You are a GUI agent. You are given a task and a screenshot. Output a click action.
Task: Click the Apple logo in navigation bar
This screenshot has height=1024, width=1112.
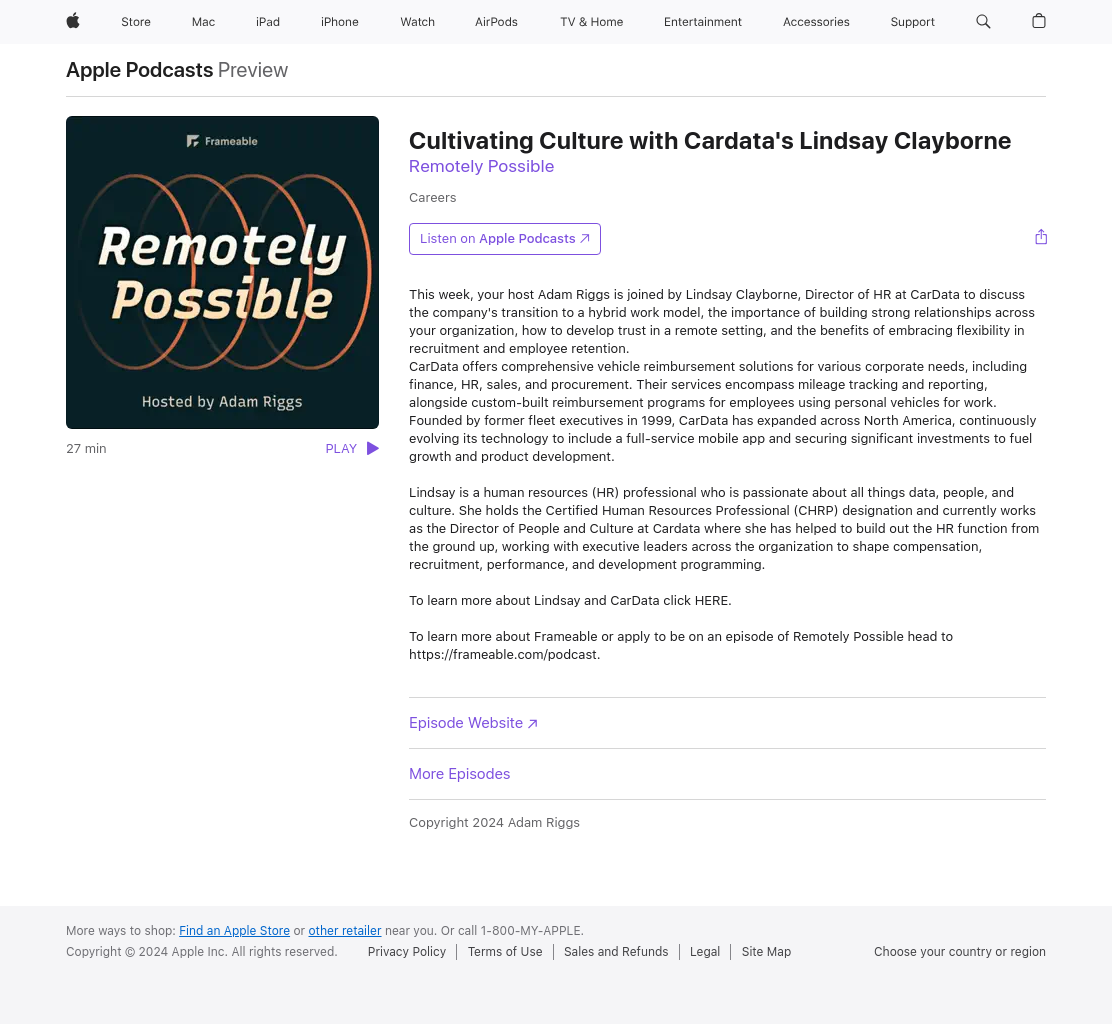(x=73, y=21)
